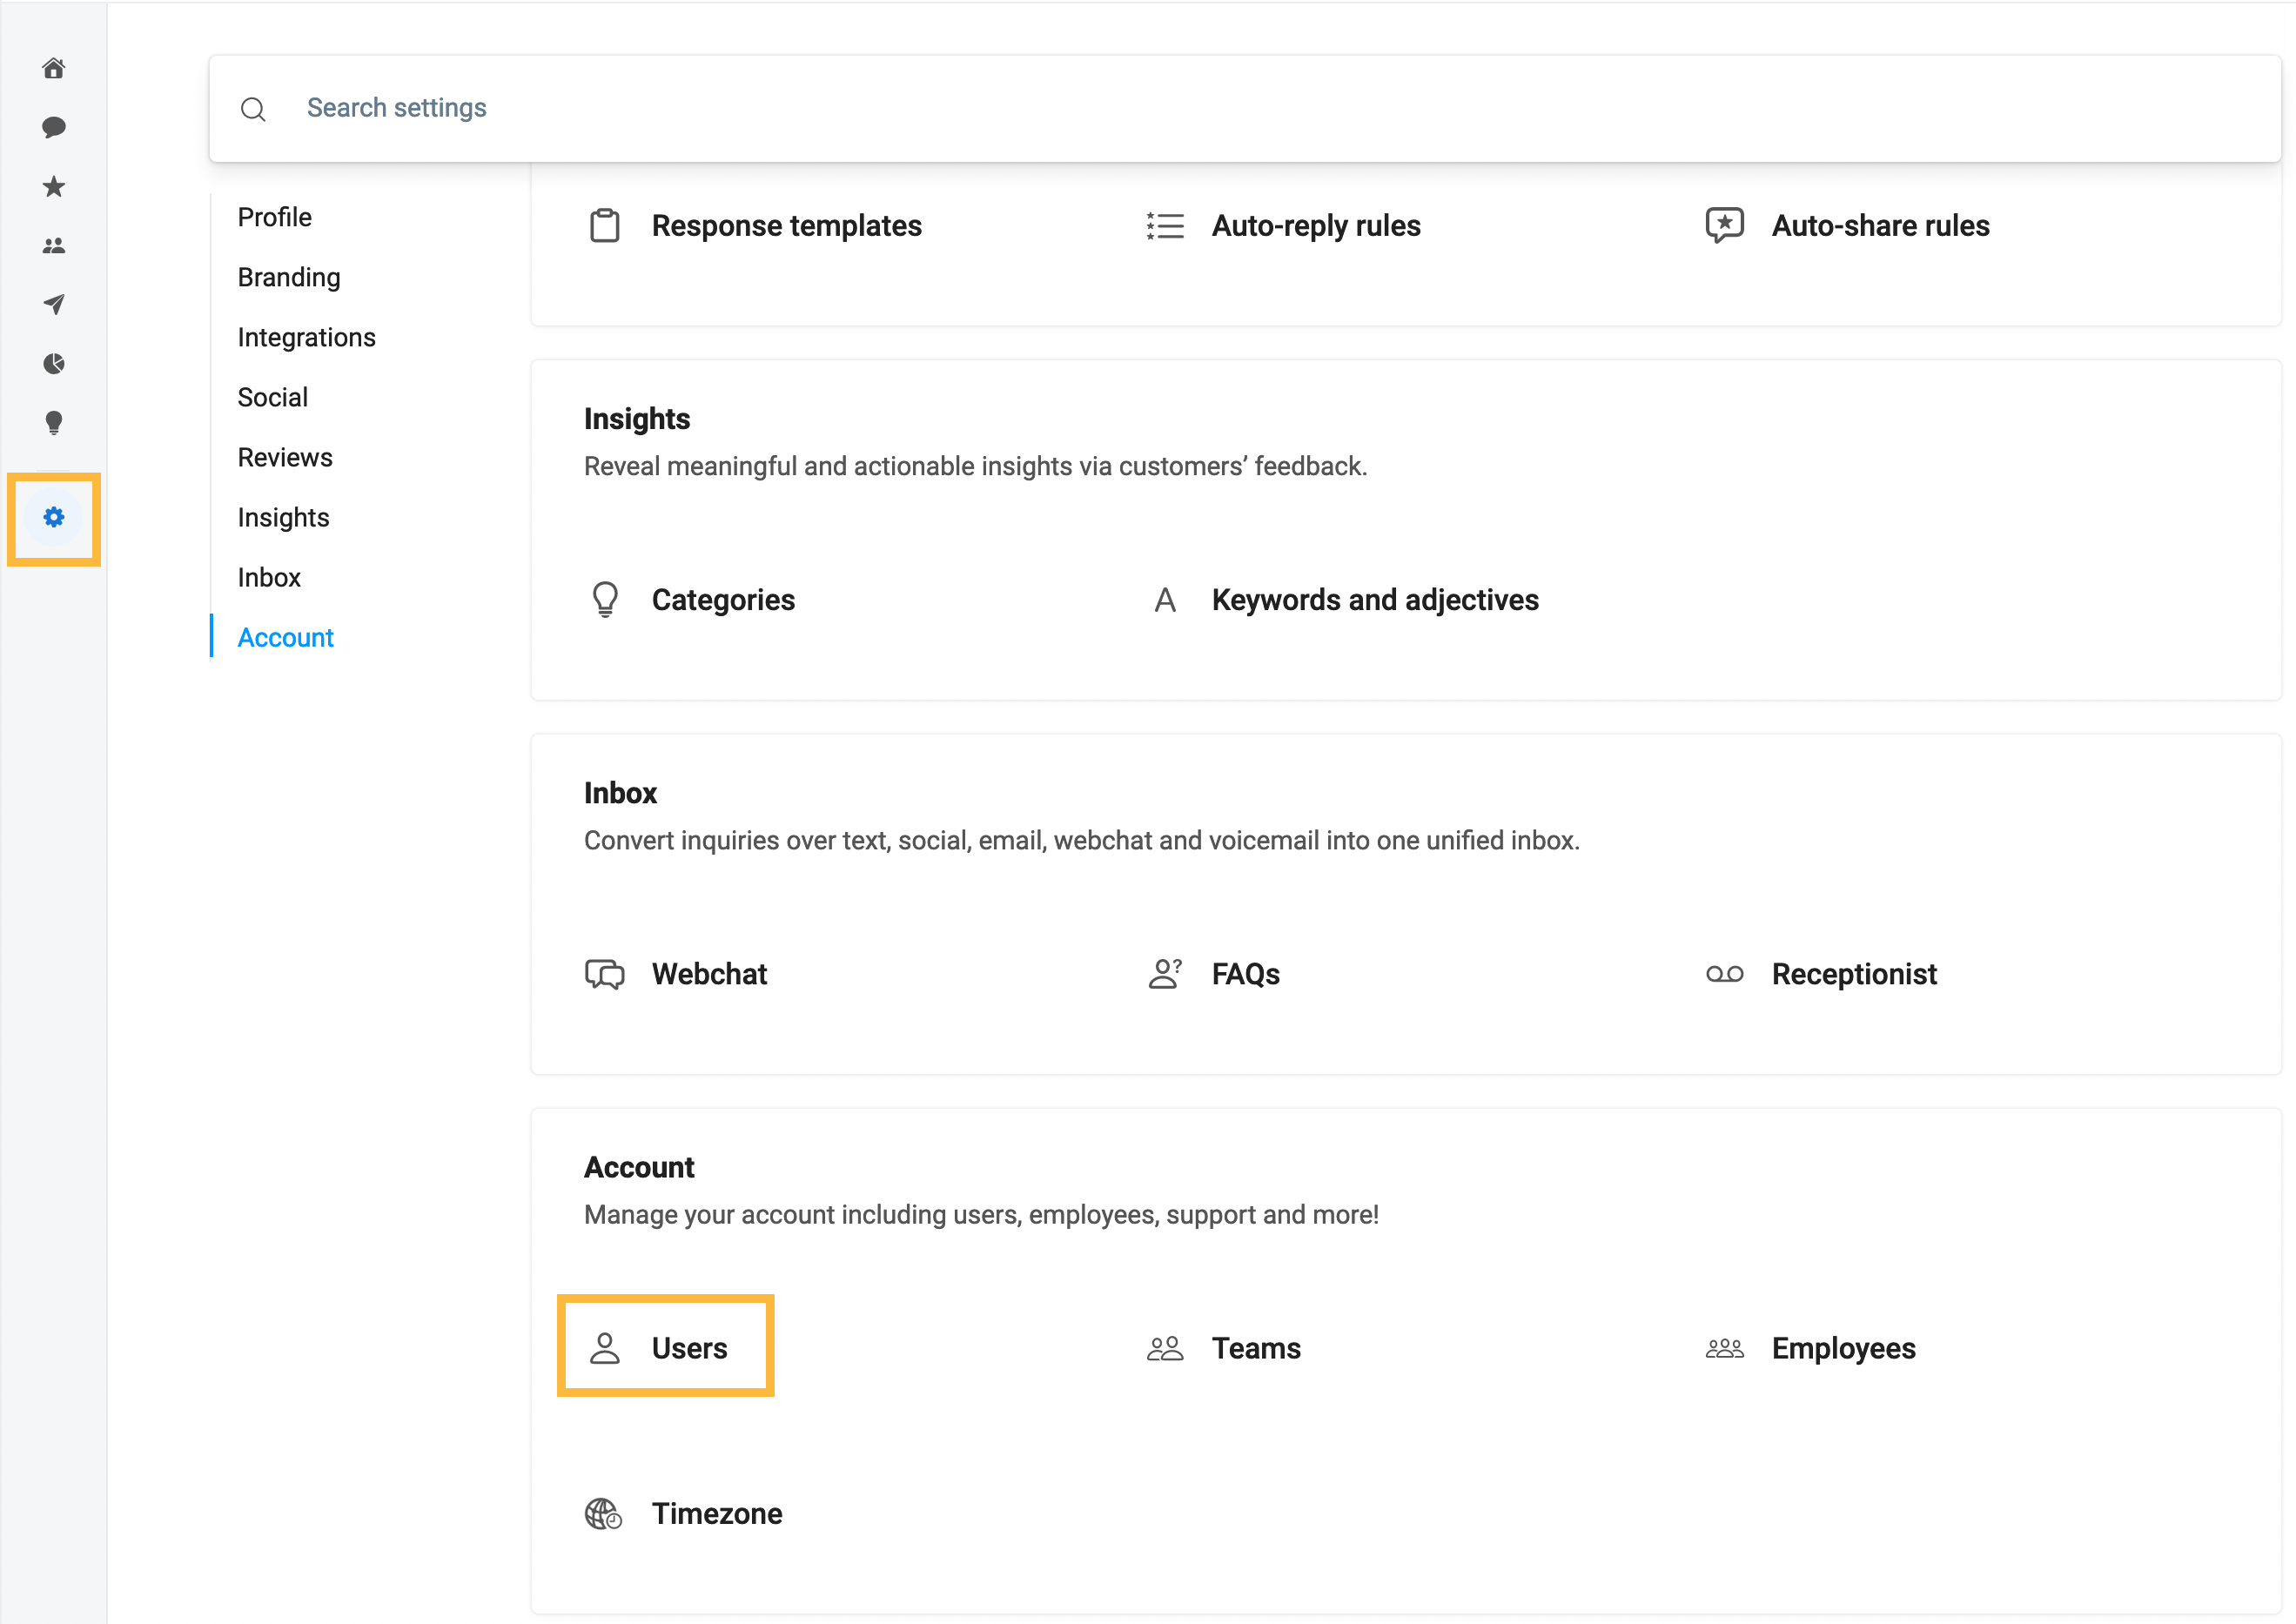This screenshot has height=1624, width=2296.
Task: Select Insights in settings navigation
Action: 284,517
